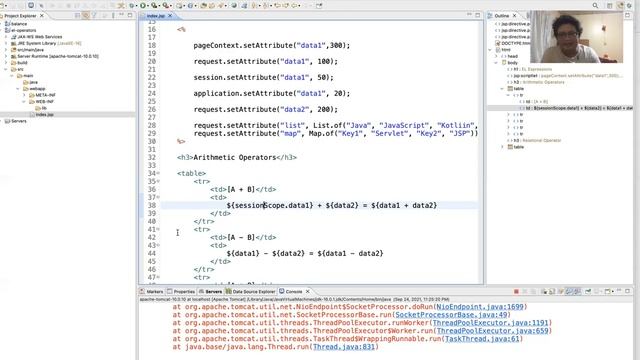Expand the head node in Outline
The image size is (640, 360).
click(x=496, y=56)
